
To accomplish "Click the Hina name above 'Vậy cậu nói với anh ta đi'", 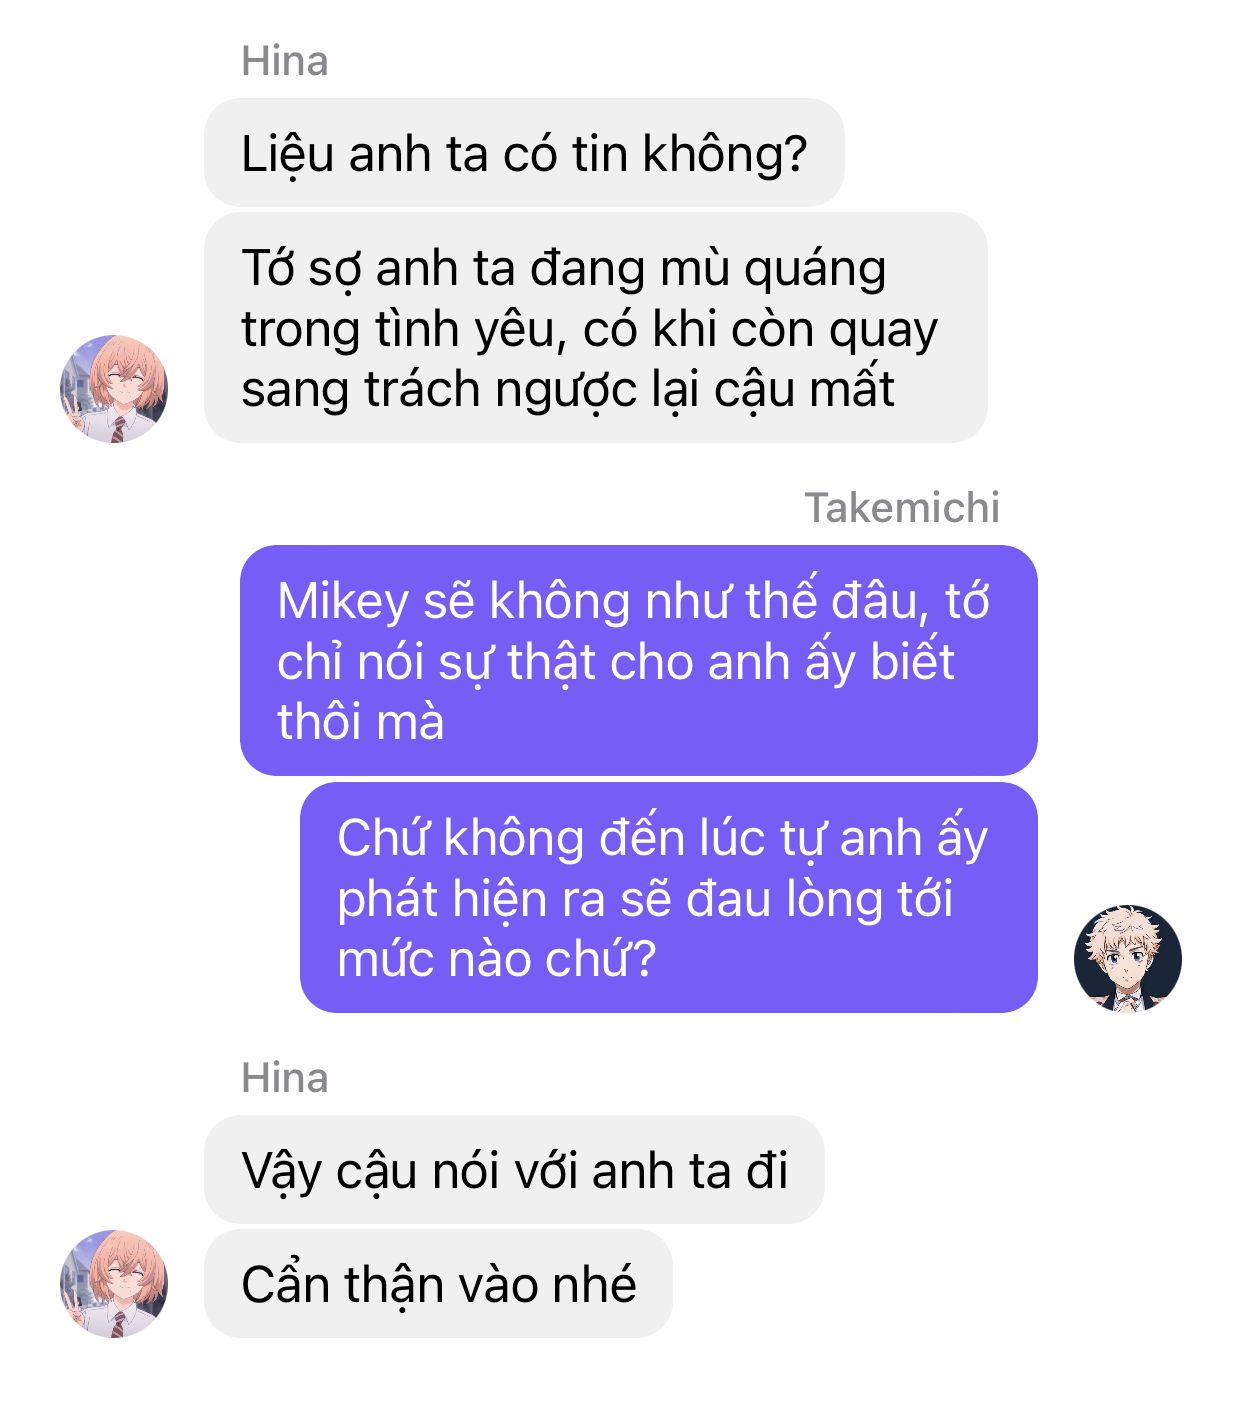I will [285, 1078].
